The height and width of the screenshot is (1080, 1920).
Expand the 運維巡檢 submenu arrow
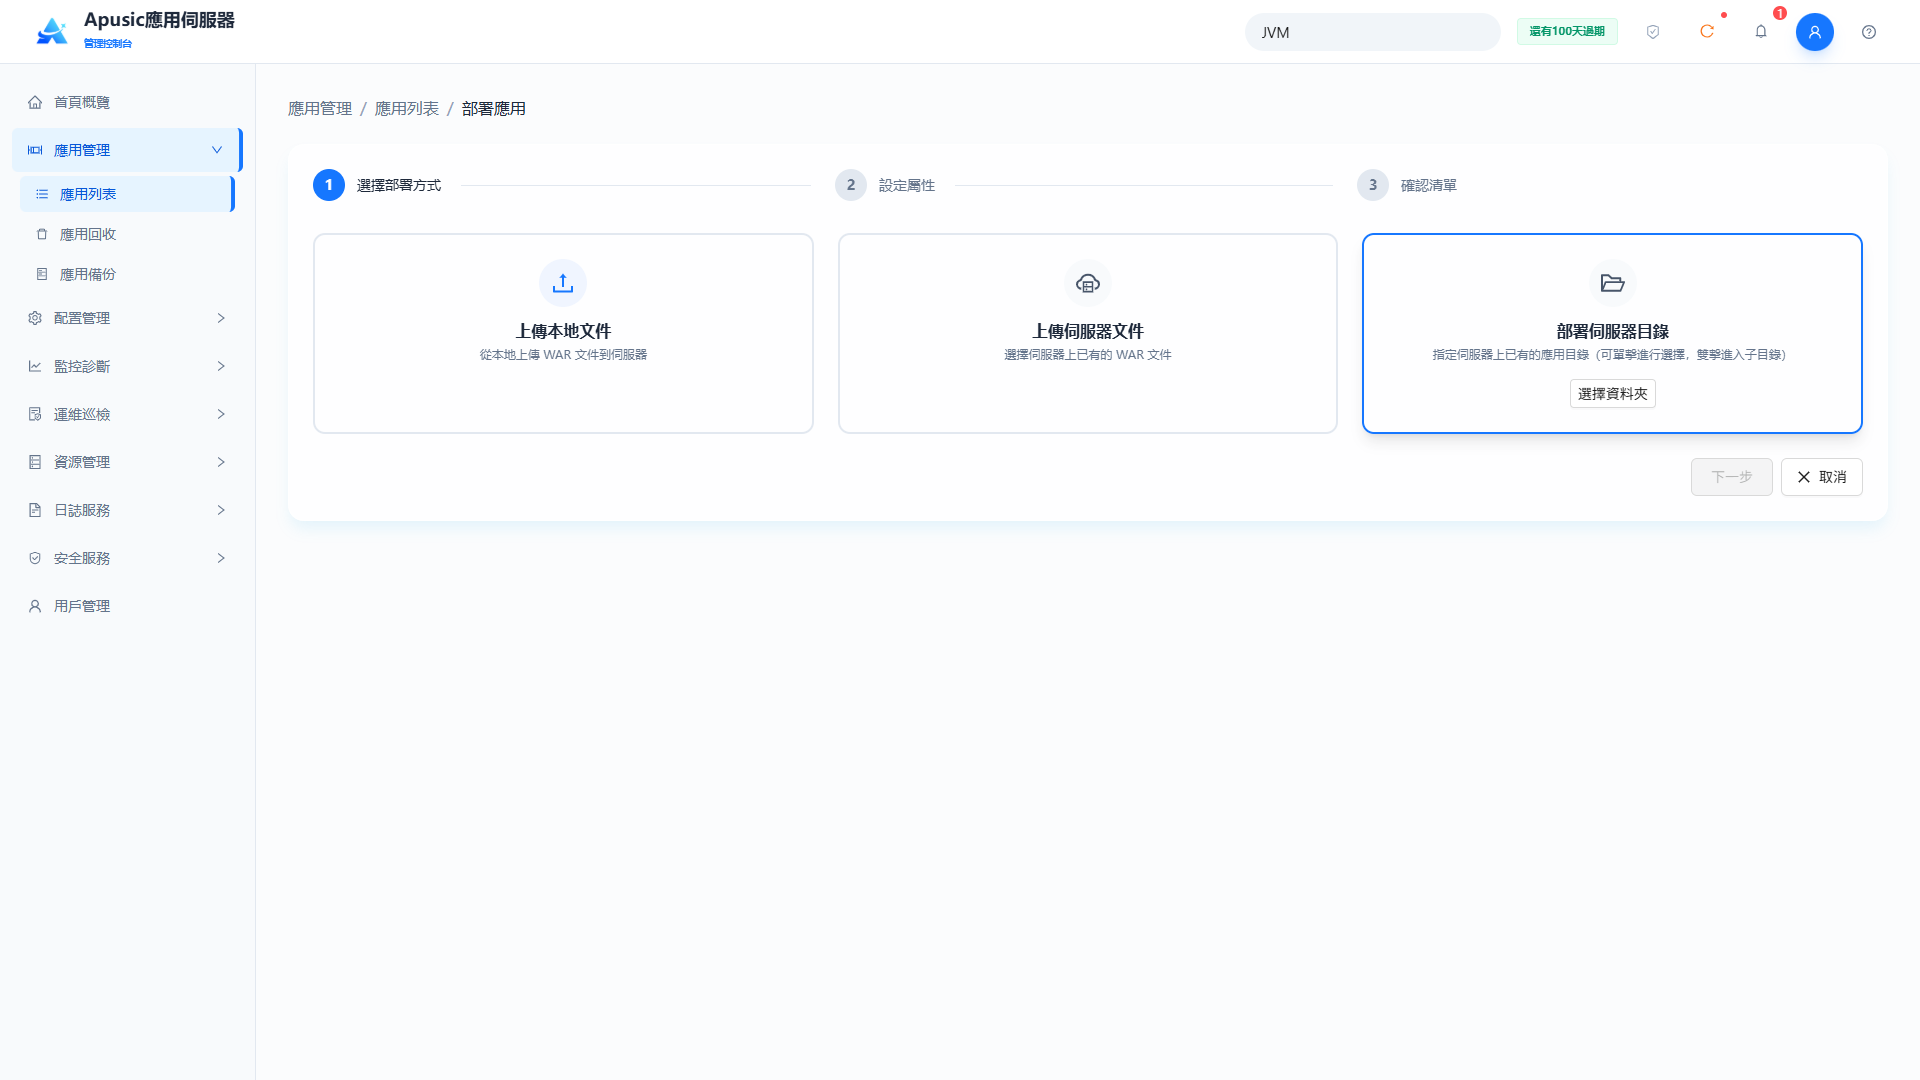click(221, 414)
